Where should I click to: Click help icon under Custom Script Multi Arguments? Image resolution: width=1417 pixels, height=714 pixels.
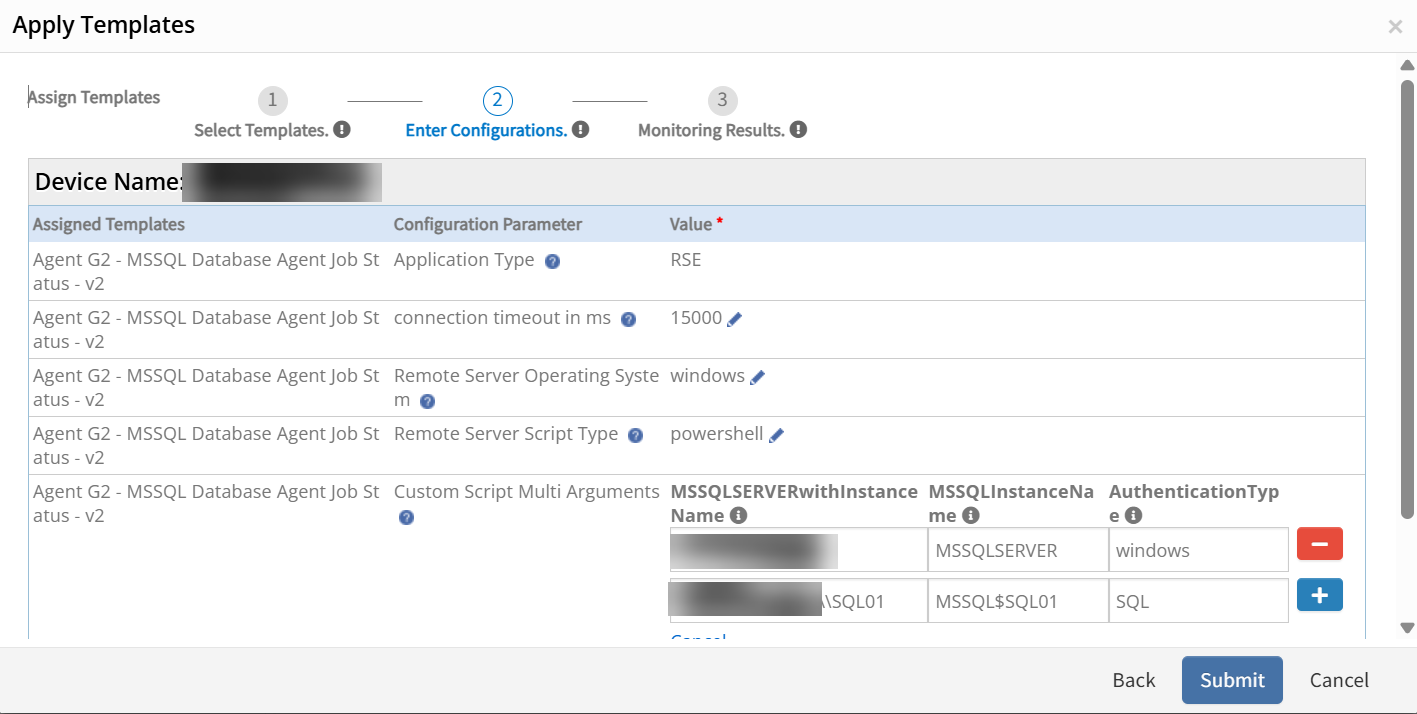(406, 518)
